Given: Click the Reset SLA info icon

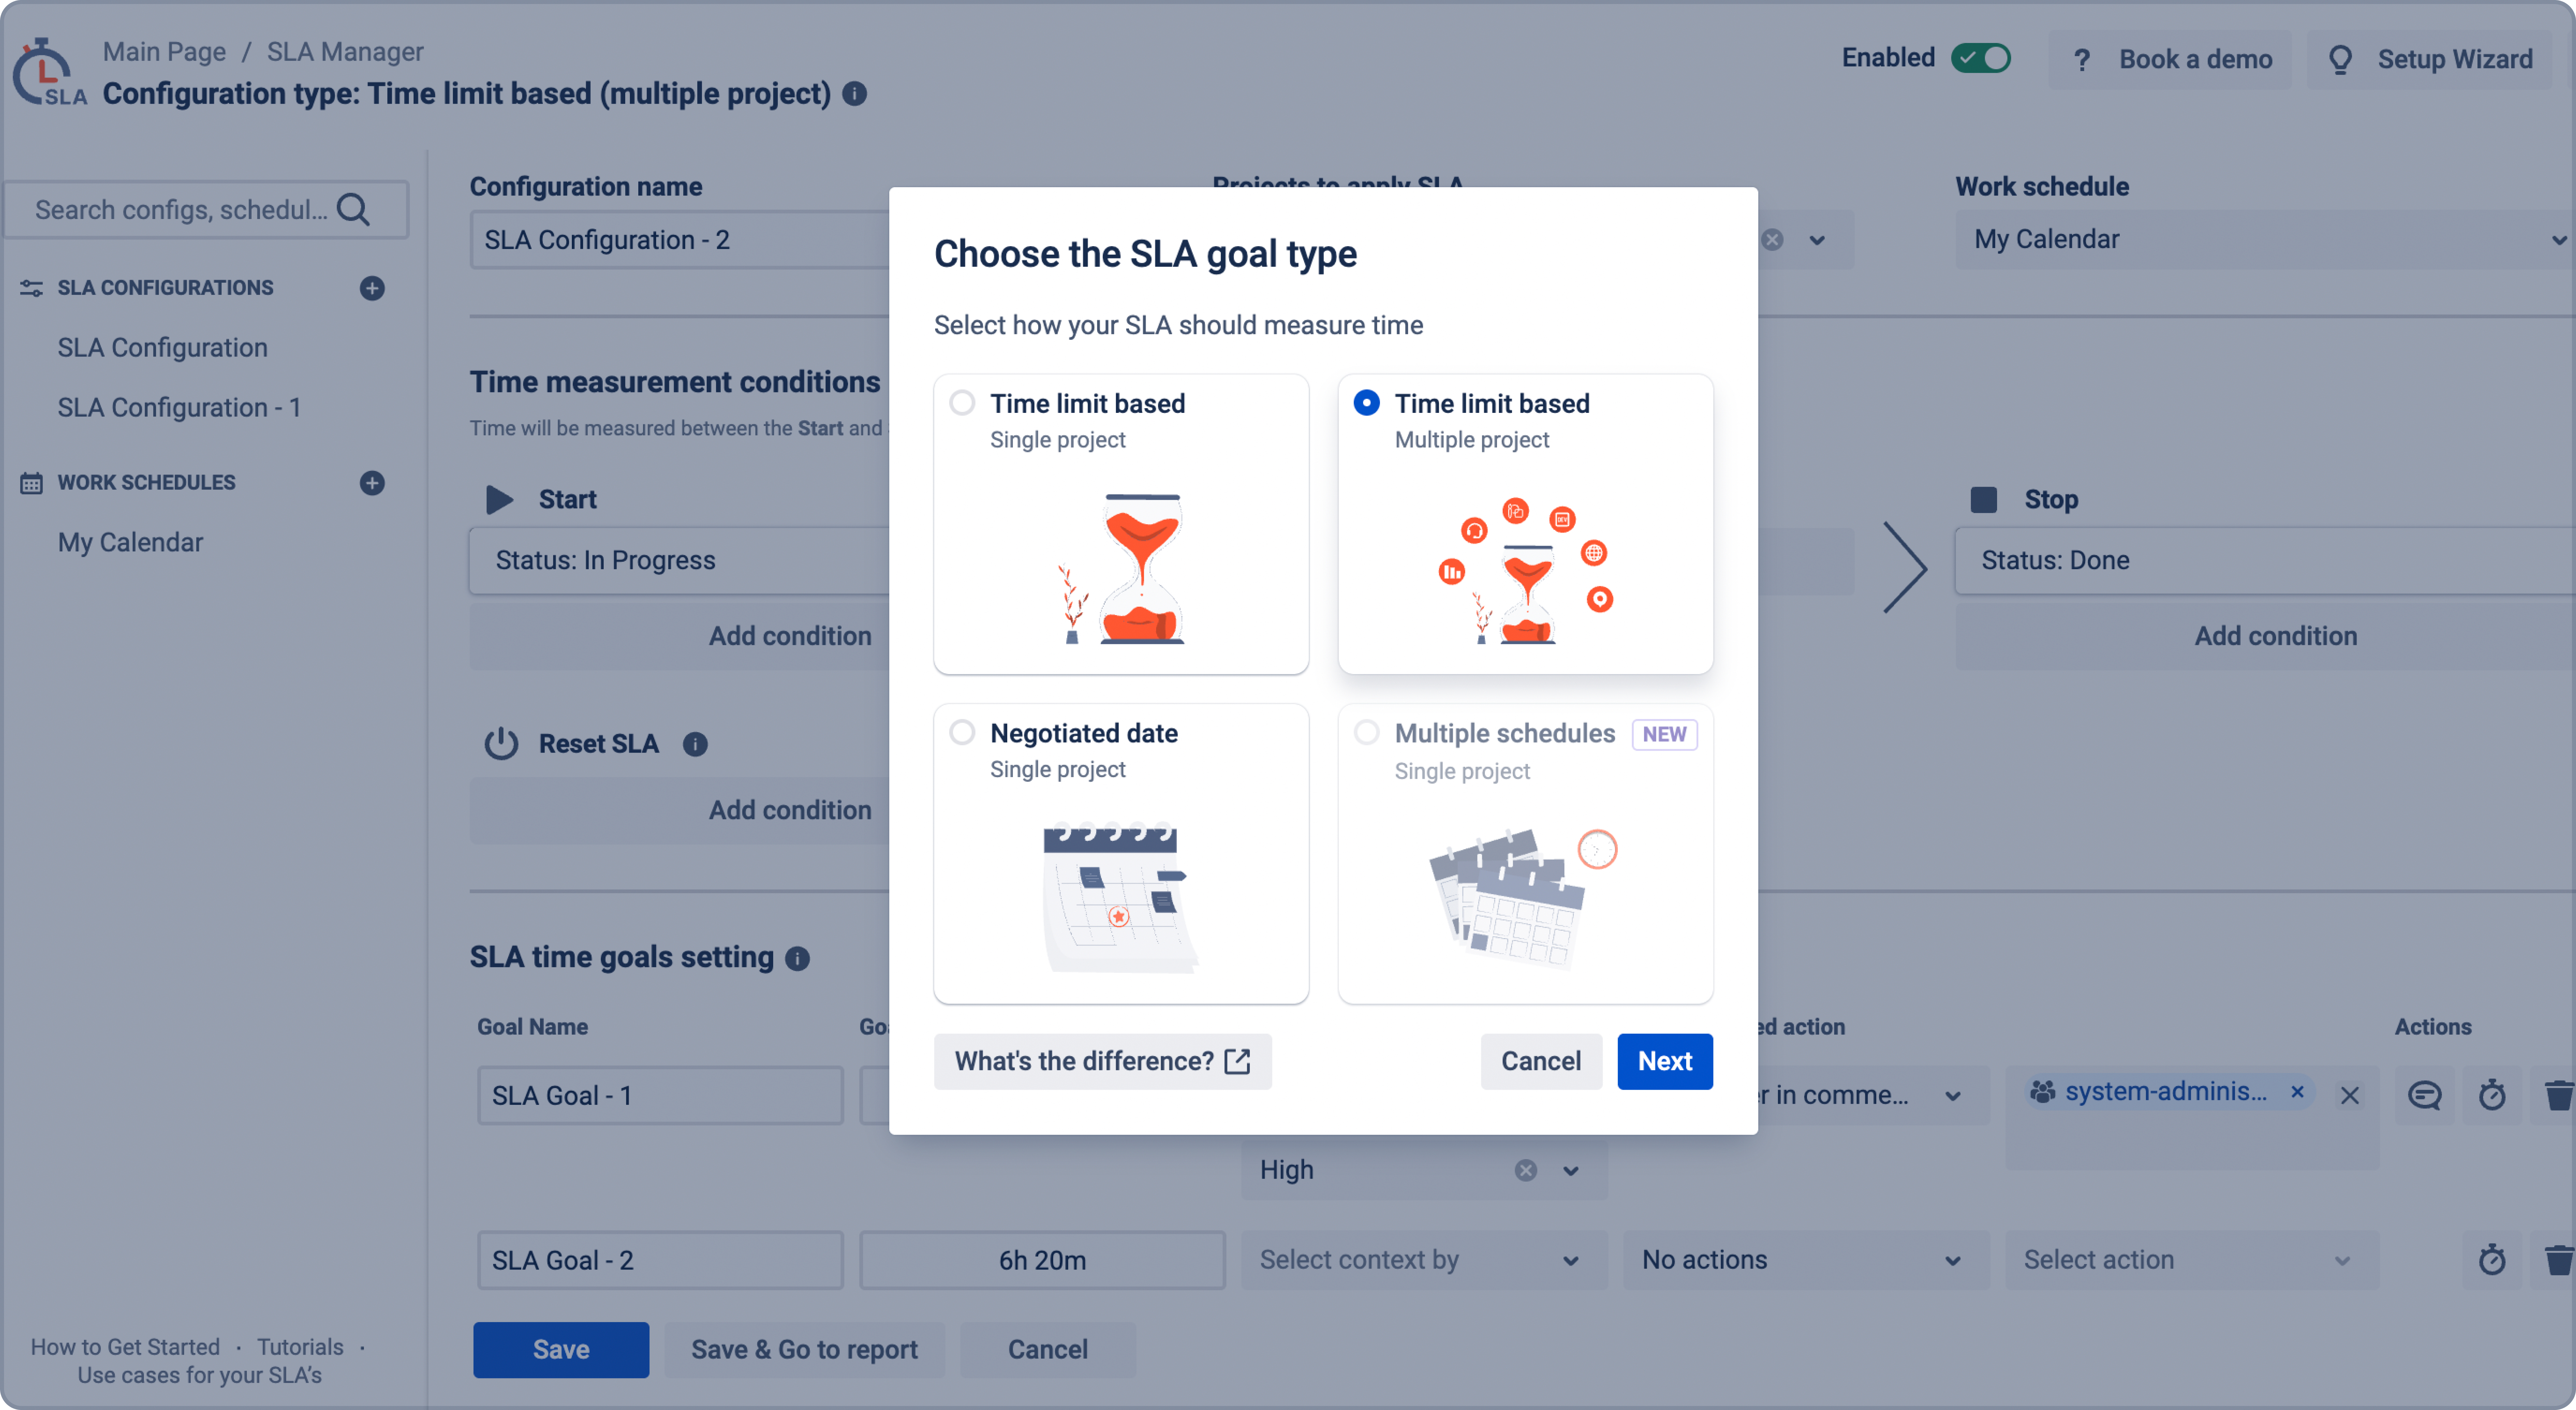Looking at the screenshot, I should [x=695, y=744].
